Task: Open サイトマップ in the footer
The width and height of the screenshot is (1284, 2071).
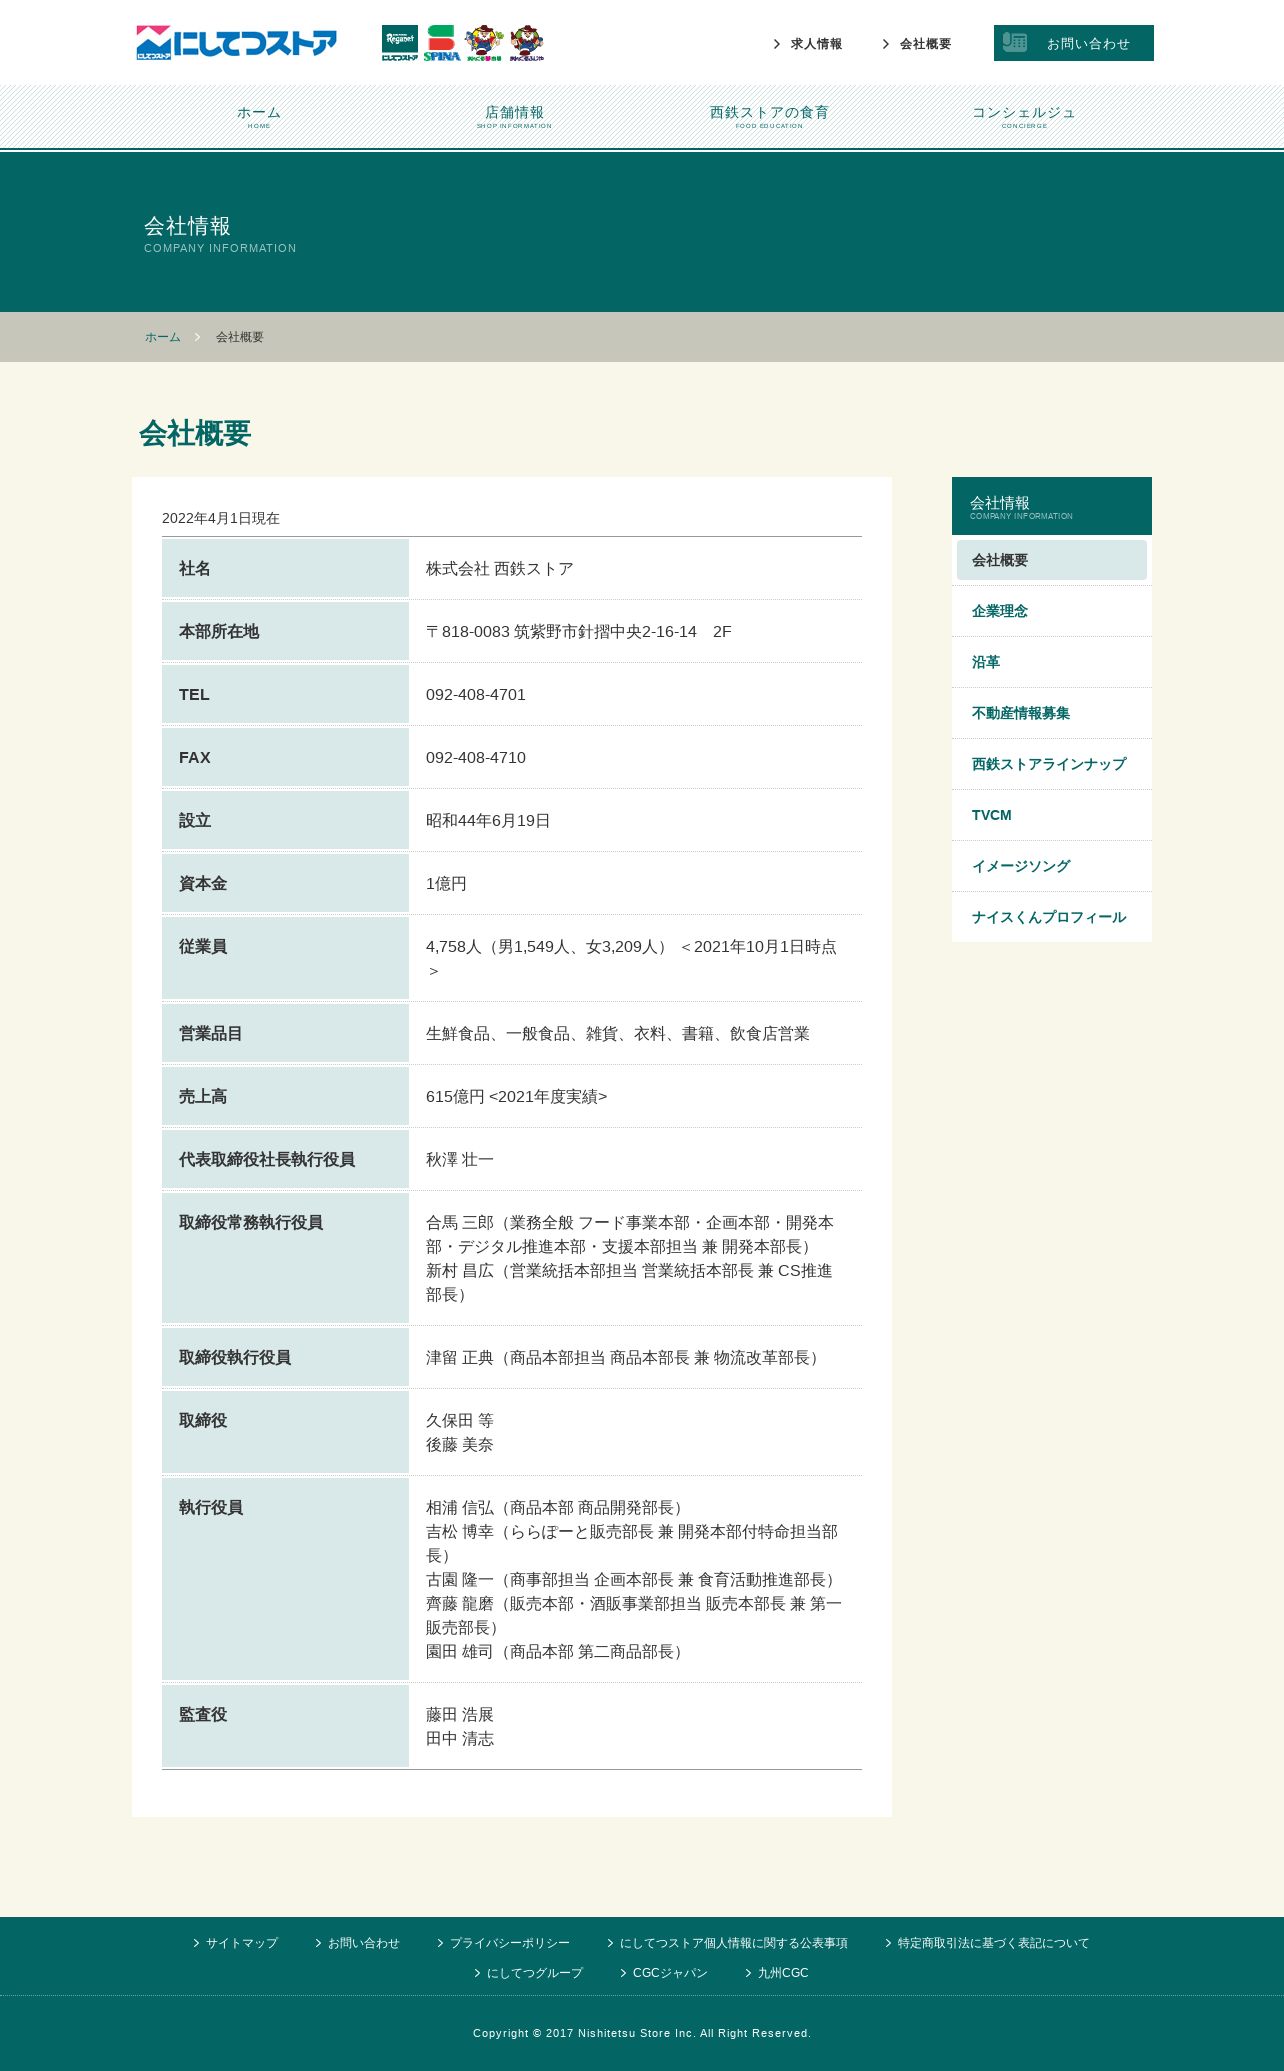Action: [242, 1943]
